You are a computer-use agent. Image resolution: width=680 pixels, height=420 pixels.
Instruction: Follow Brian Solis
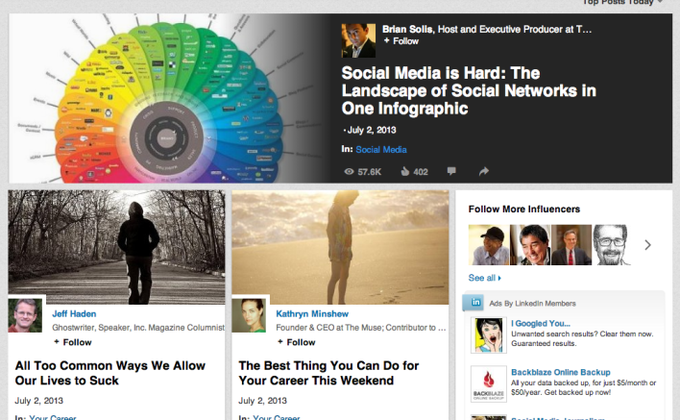point(401,41)
